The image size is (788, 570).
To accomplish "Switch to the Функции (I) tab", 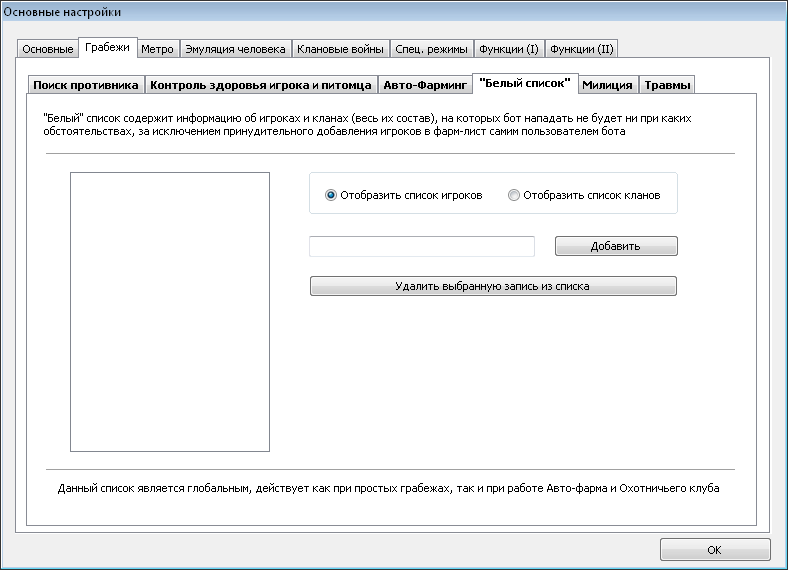I will point(509,49).
